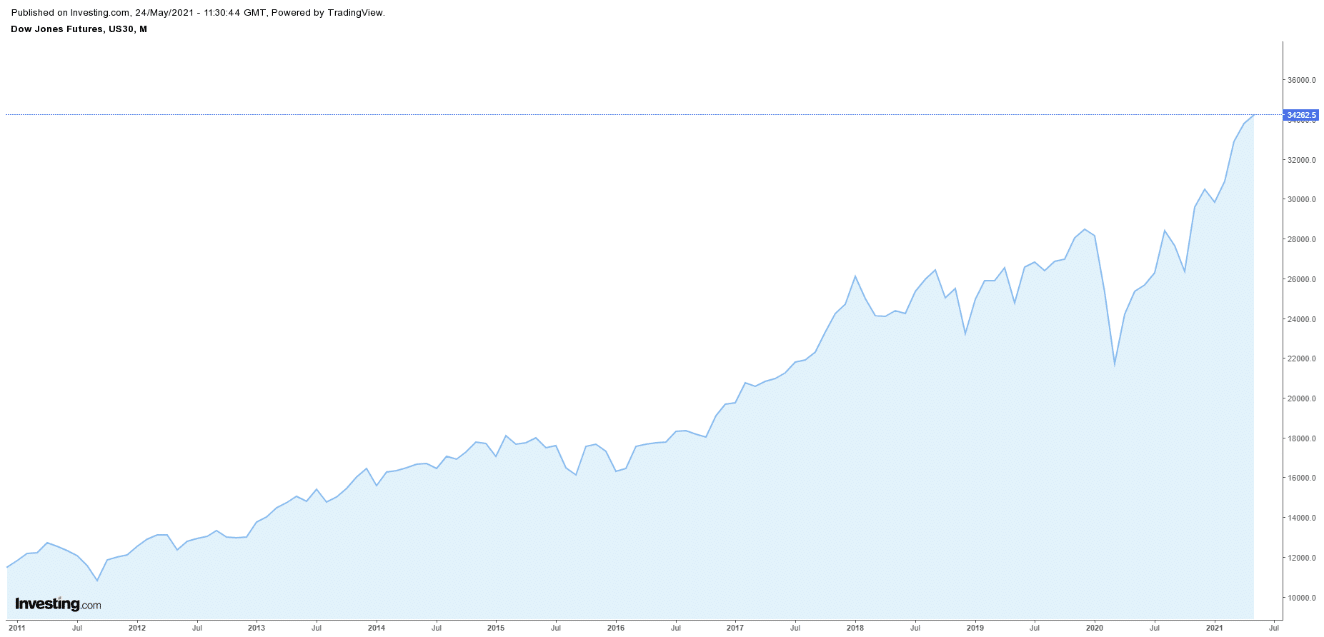Click the 36000.0 price axis label
This screenshot has width=1324, height=637.
pyautogui.click(x=1302, y=80)
